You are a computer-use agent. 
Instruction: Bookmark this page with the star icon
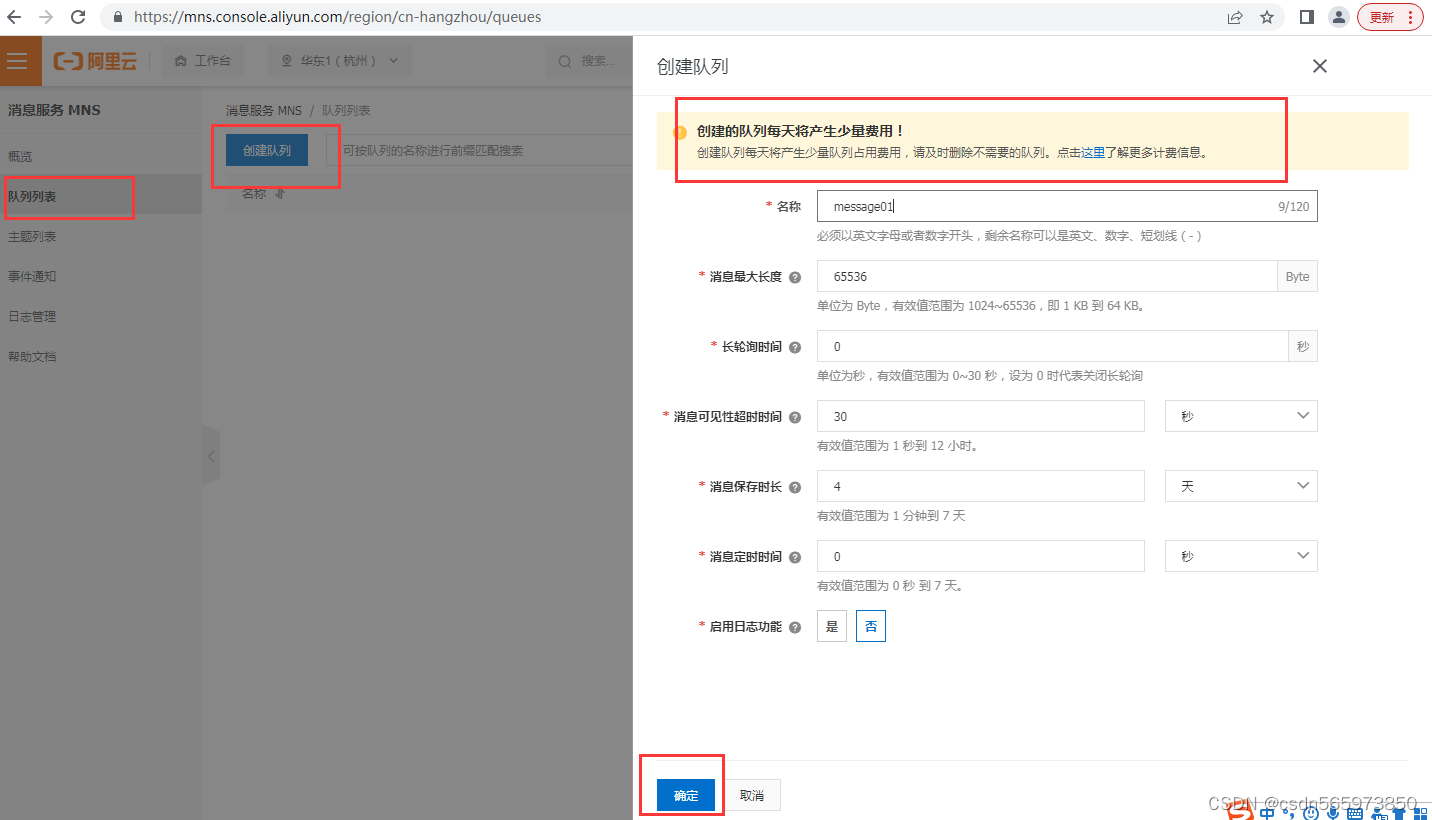click(x=1267, y=17)
